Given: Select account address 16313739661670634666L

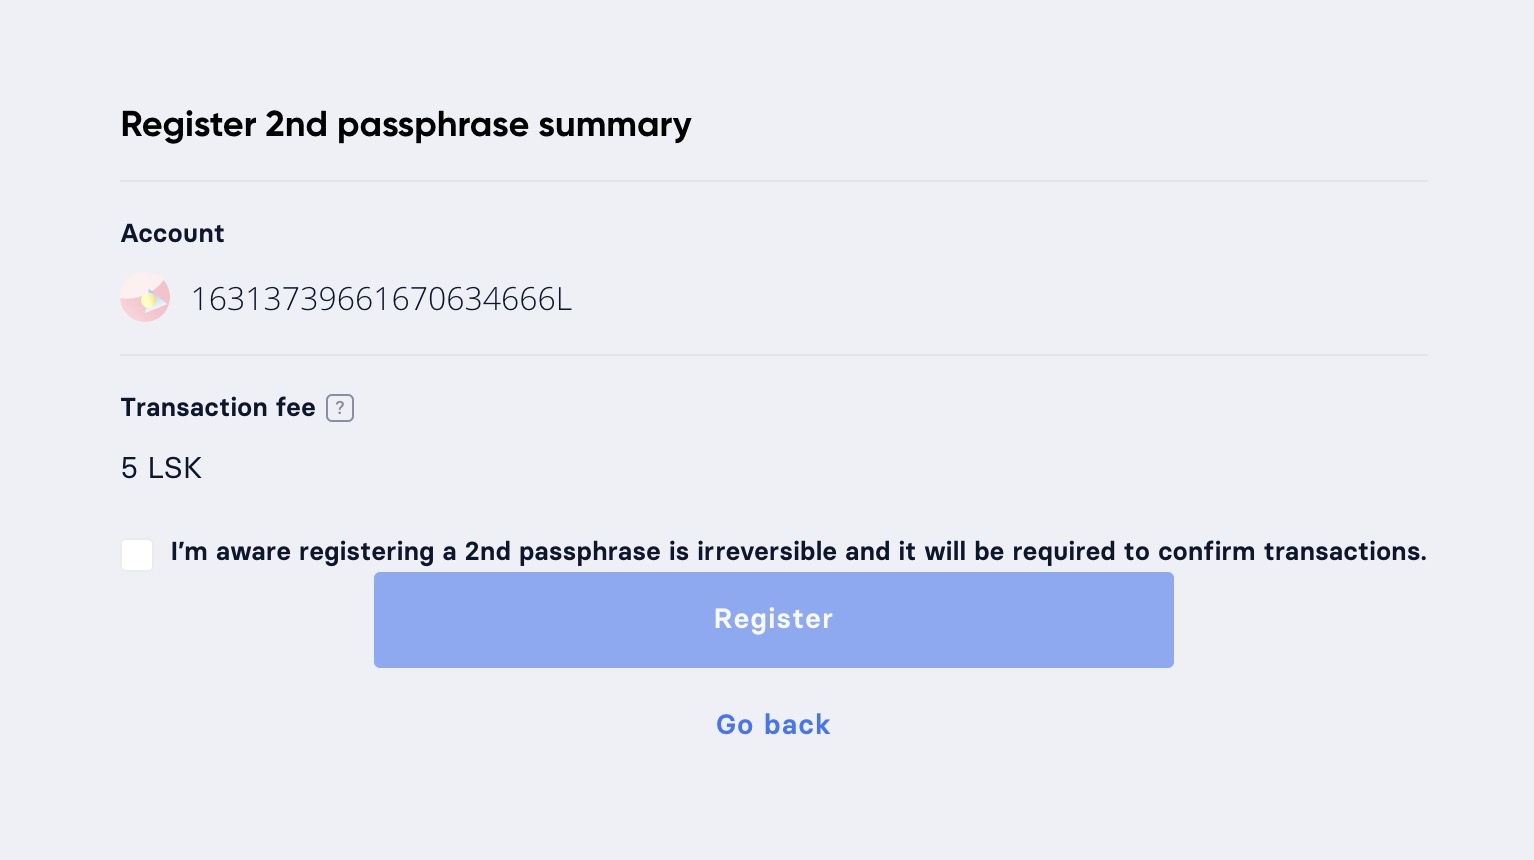Looking at the screenshot, I should click(x=381, y=299).
